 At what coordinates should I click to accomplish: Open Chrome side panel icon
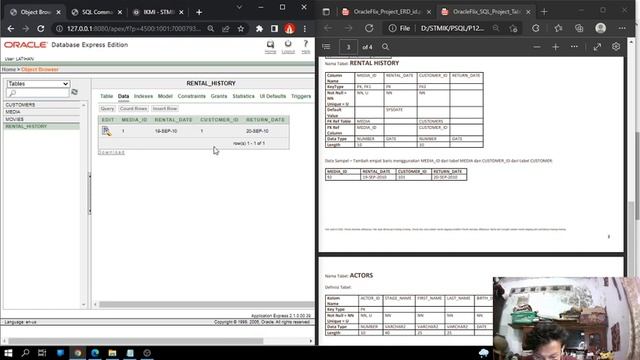[x=274, y=29]
